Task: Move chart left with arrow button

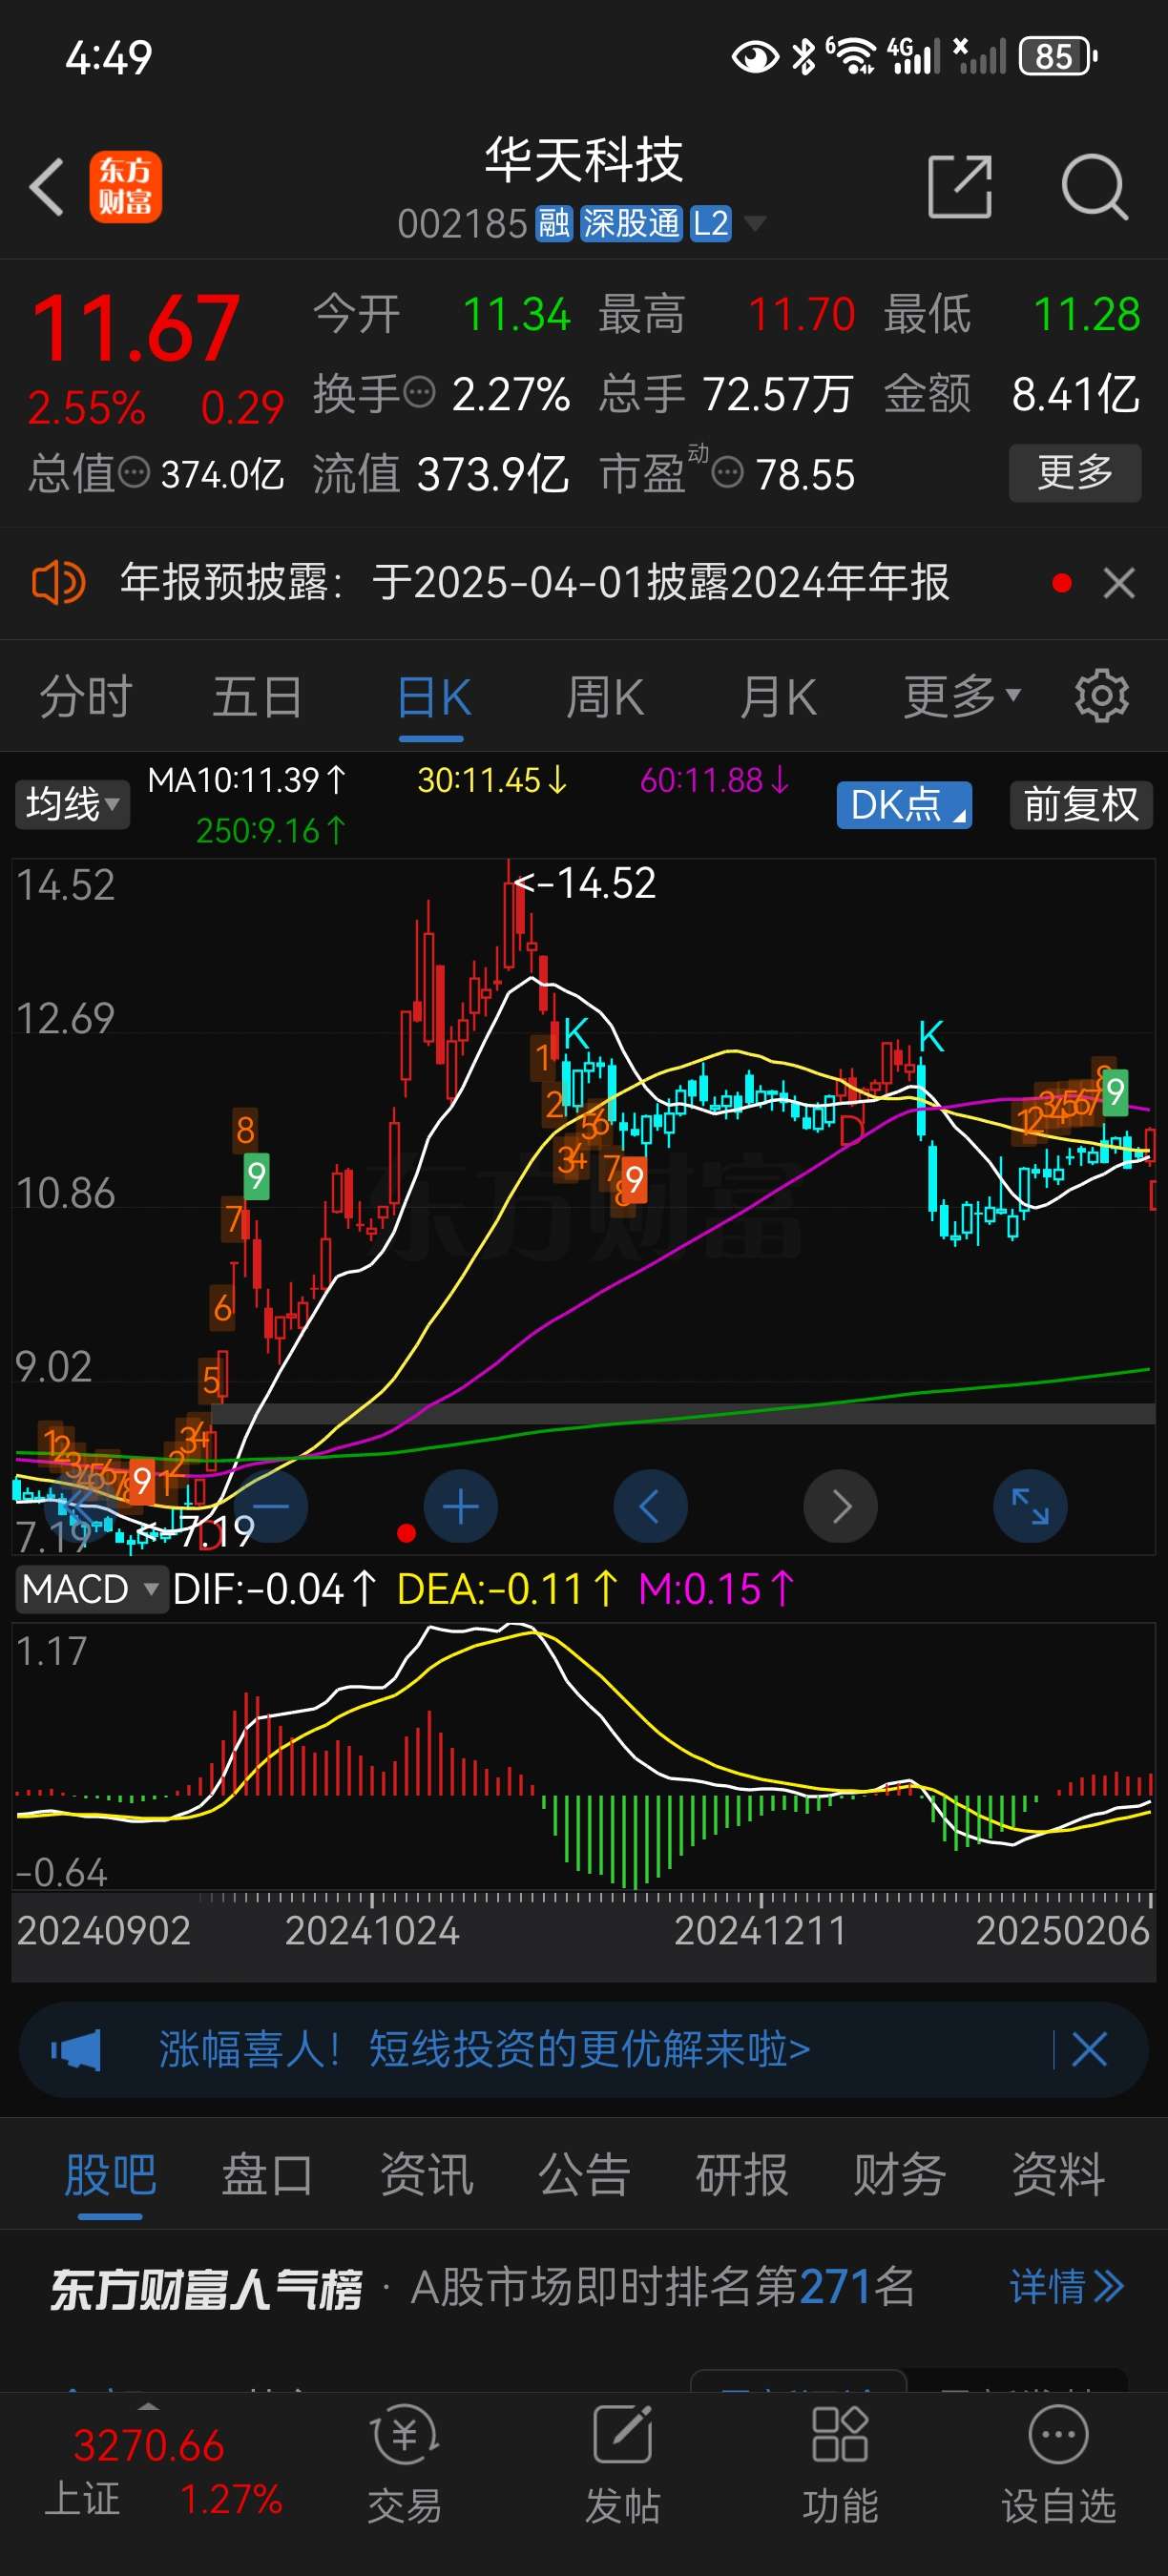Action: pos(650,1506)
